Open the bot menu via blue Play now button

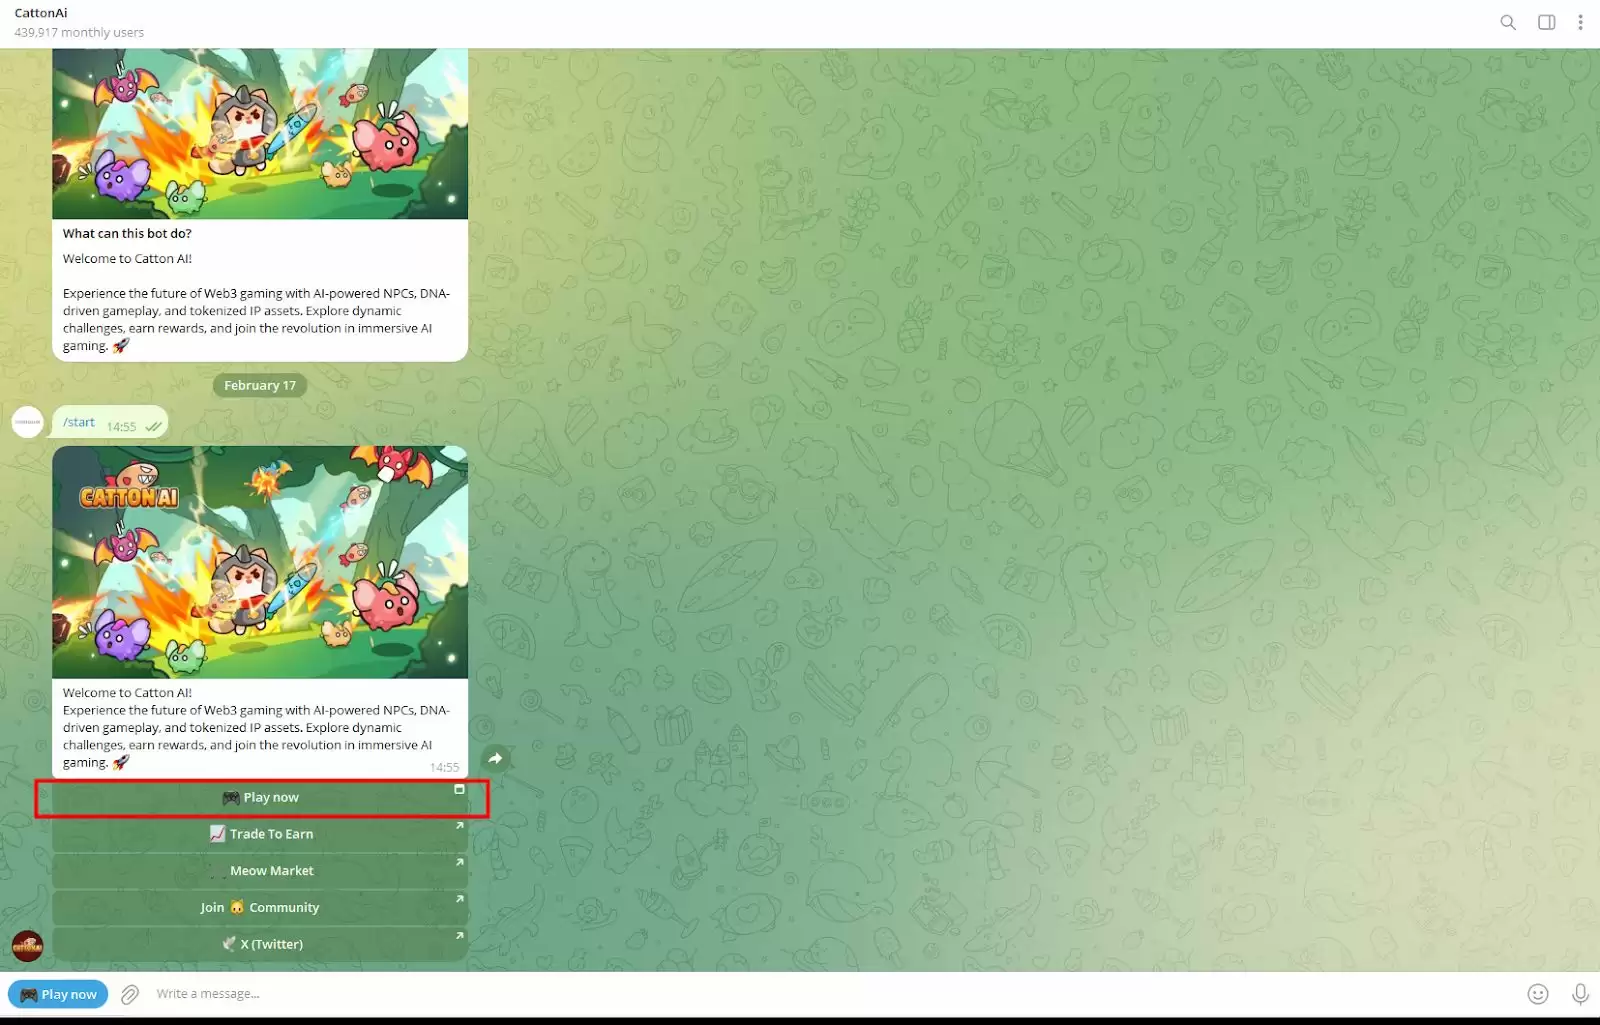[57, 993]
